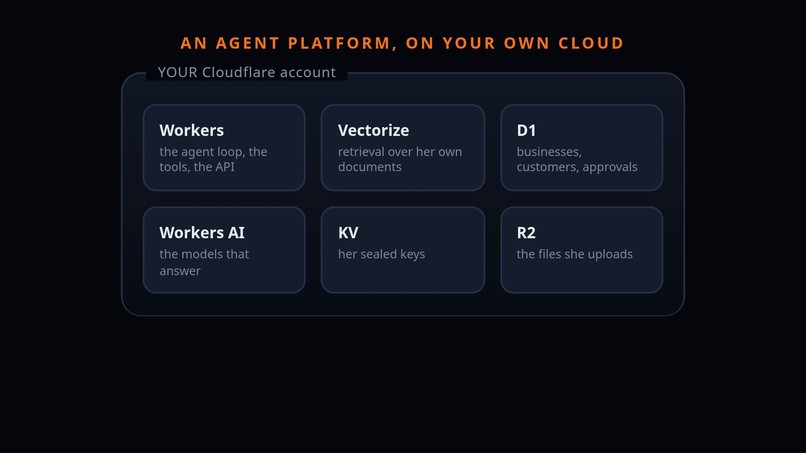
Task: Click the Workers AI heading
Action: click(202, 232)
